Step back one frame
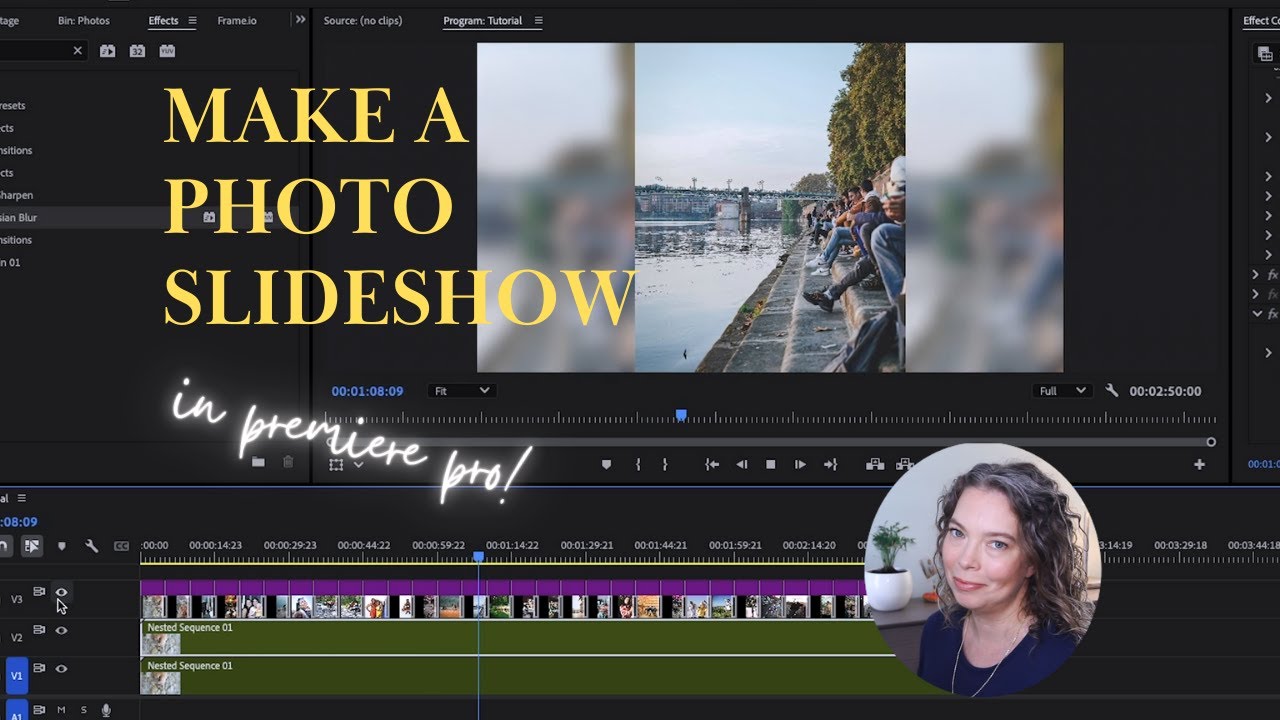 pos(741,464)
